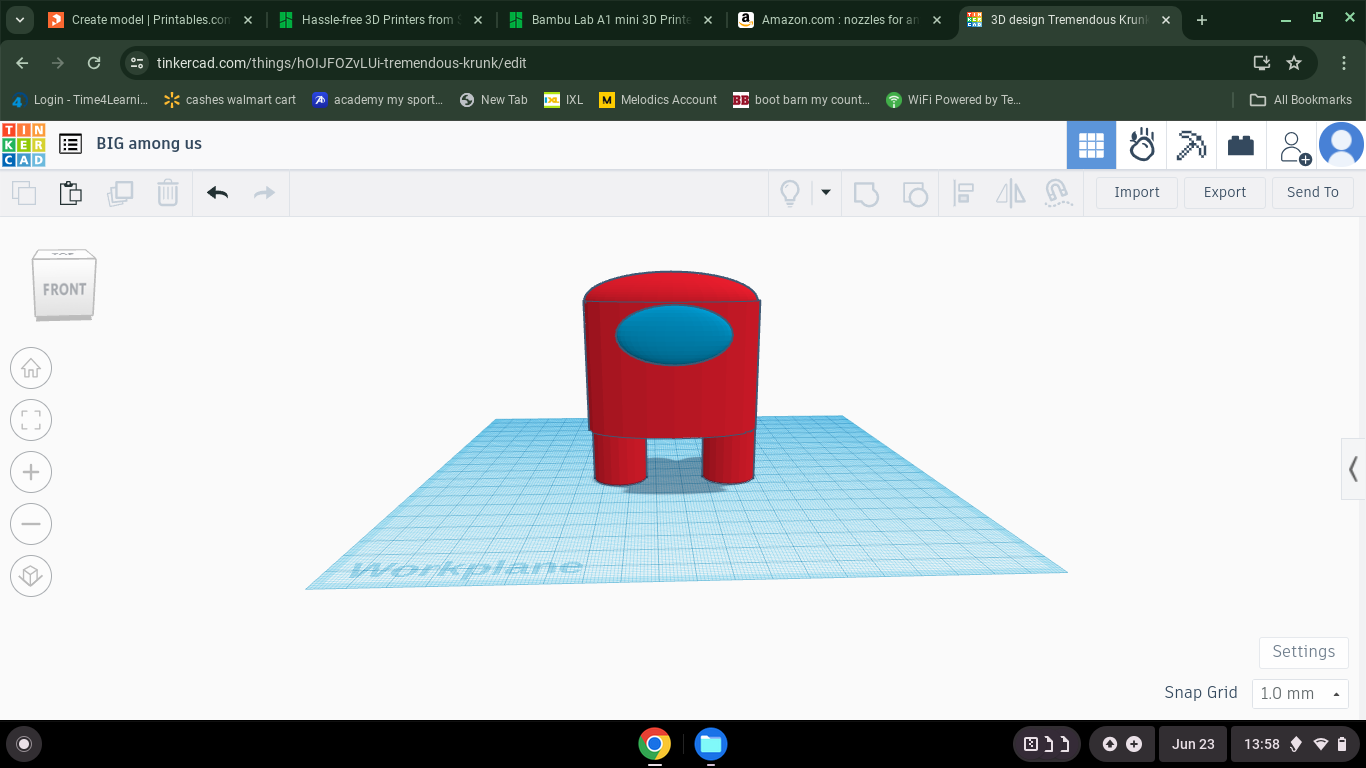This screenshot has width=1366, height=768.
Task: Click the Mirror tool icon
Action: tap(1011, 193)
